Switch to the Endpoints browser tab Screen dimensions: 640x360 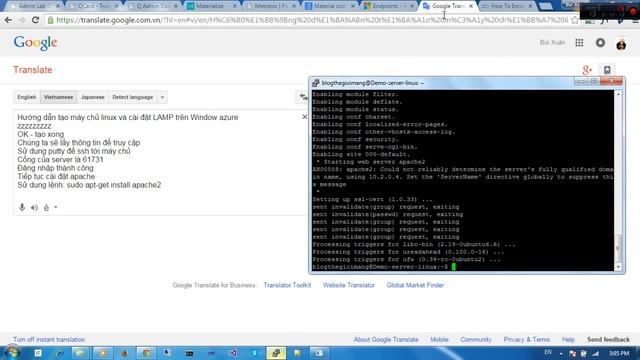tap(389, 6)
